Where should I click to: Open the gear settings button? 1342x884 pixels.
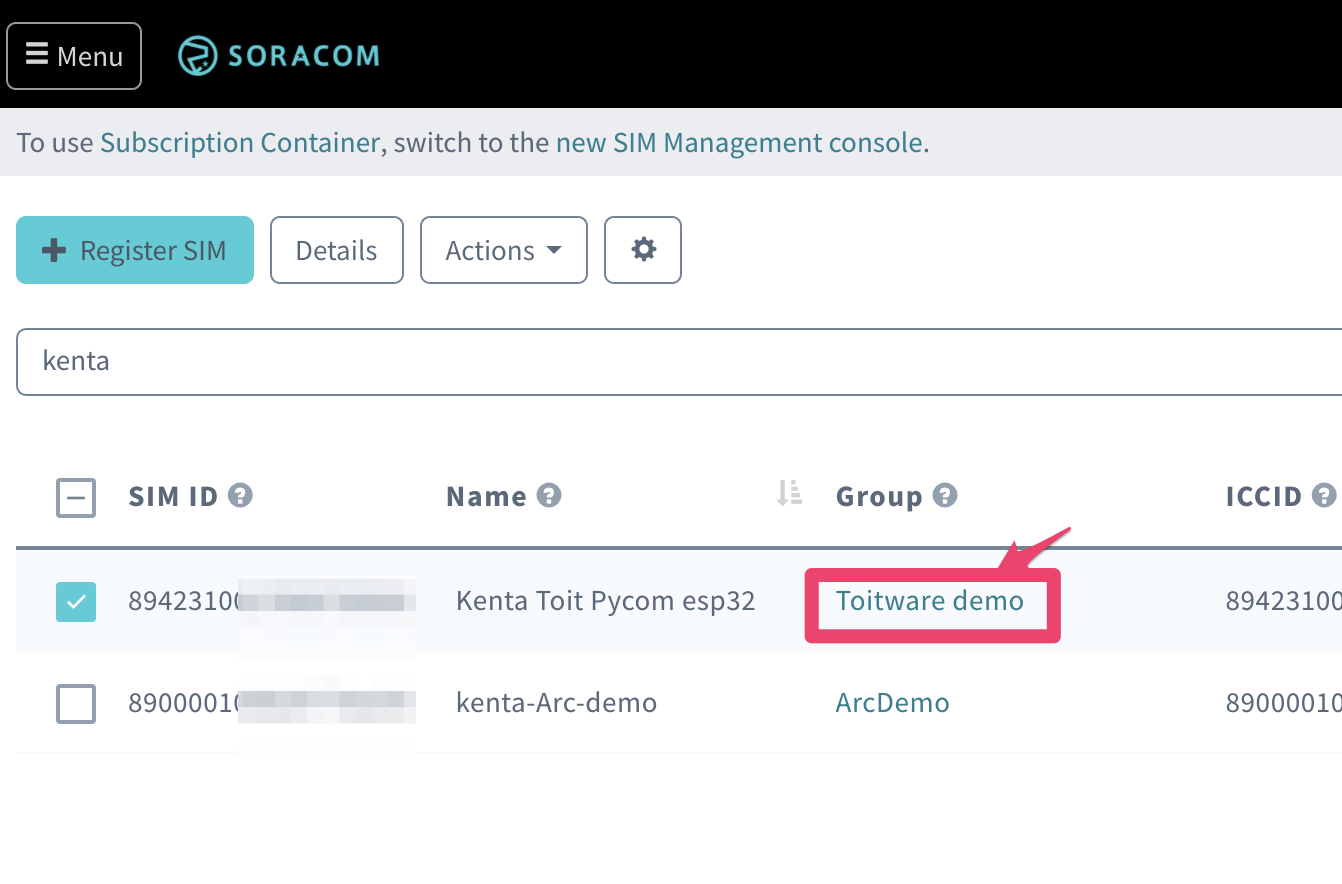[x=643, y=250]
